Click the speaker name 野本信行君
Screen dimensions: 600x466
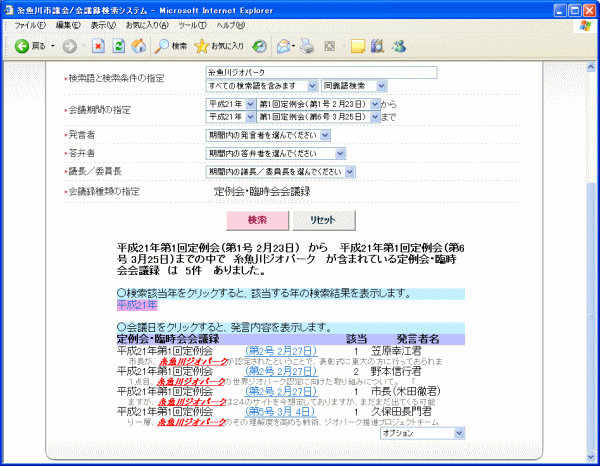pyautogui.click(x=396, y=371)
